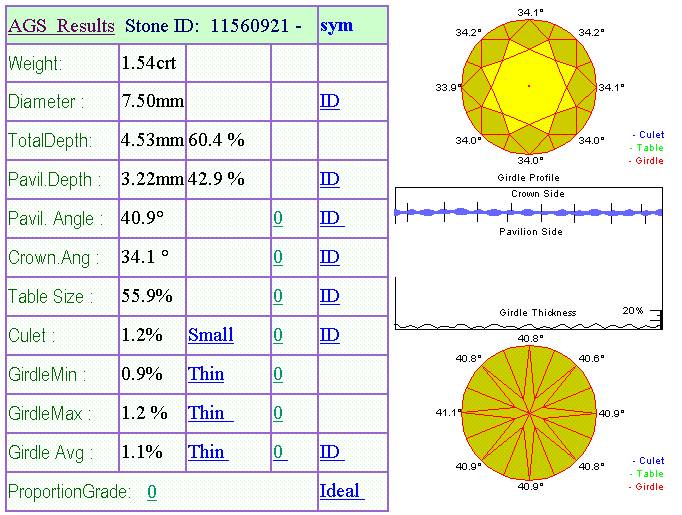Click the 55.9% table size value

coord(147,296)
